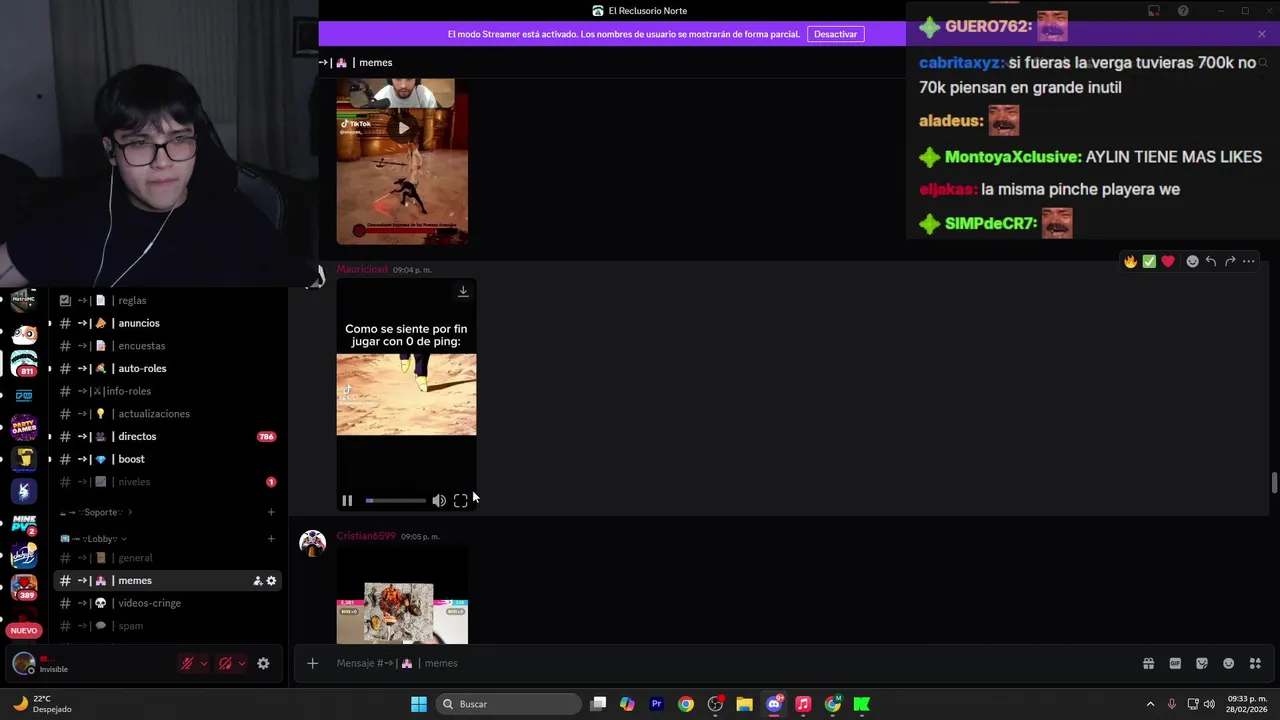Toggle headphone deafen
1280x720 pixels.
point(225,663)
